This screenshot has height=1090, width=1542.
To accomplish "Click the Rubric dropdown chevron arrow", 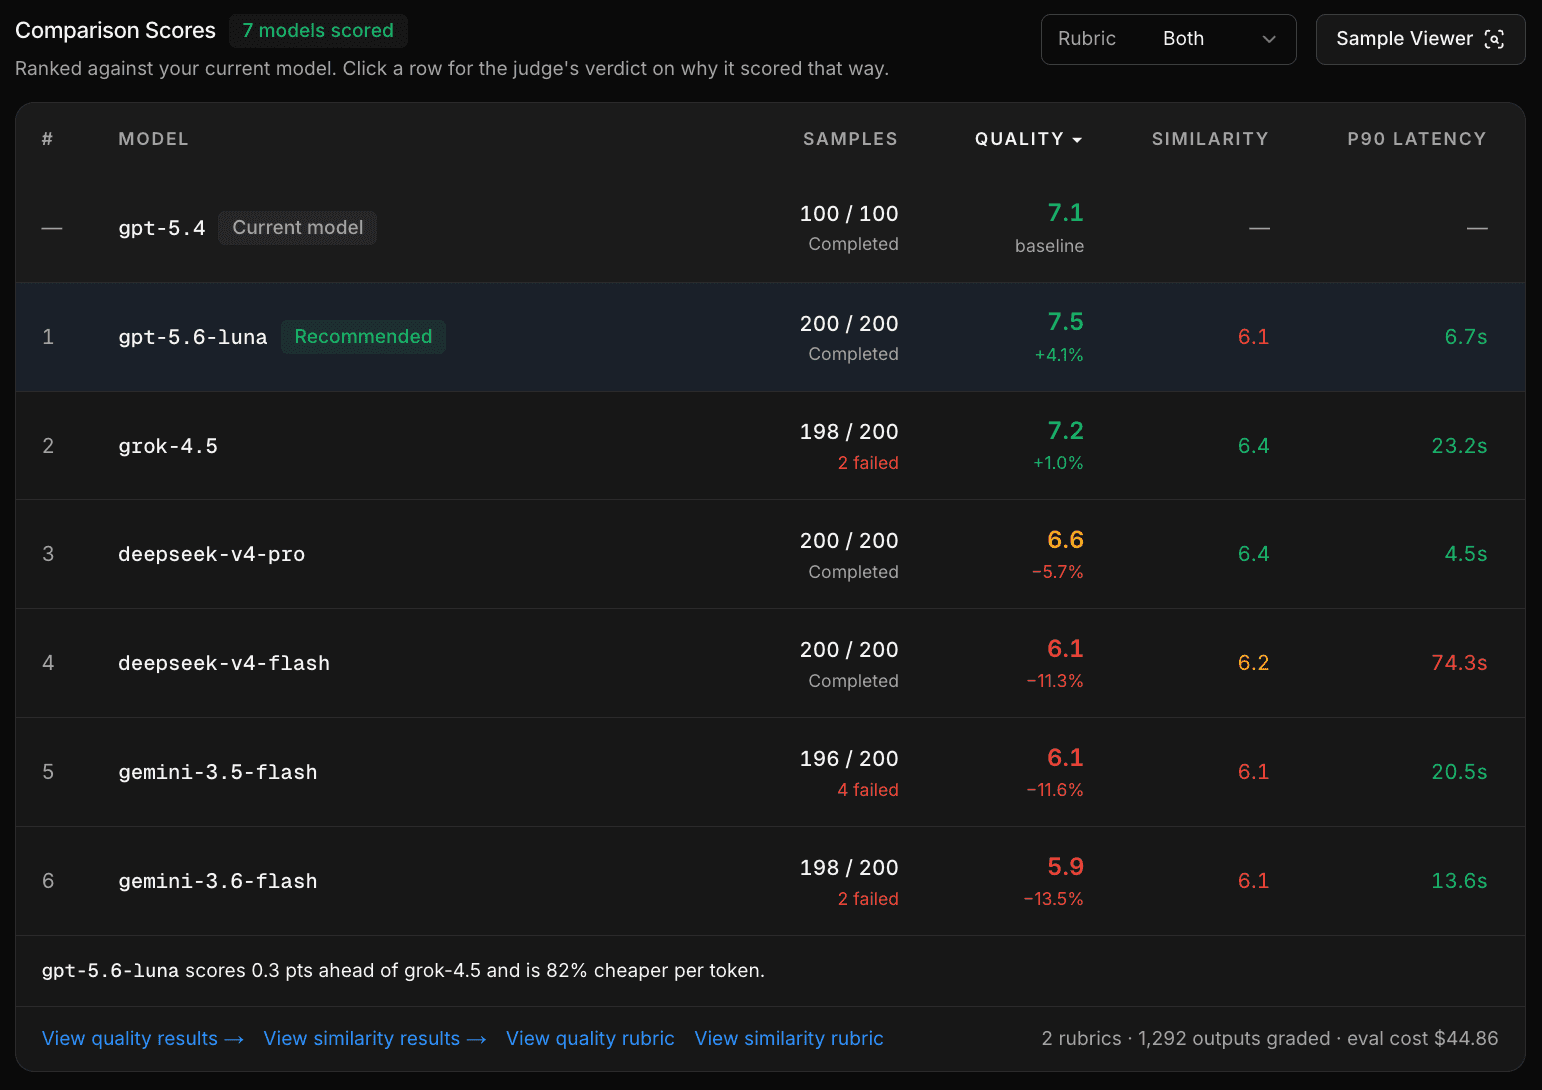I will pos(1269,39).
